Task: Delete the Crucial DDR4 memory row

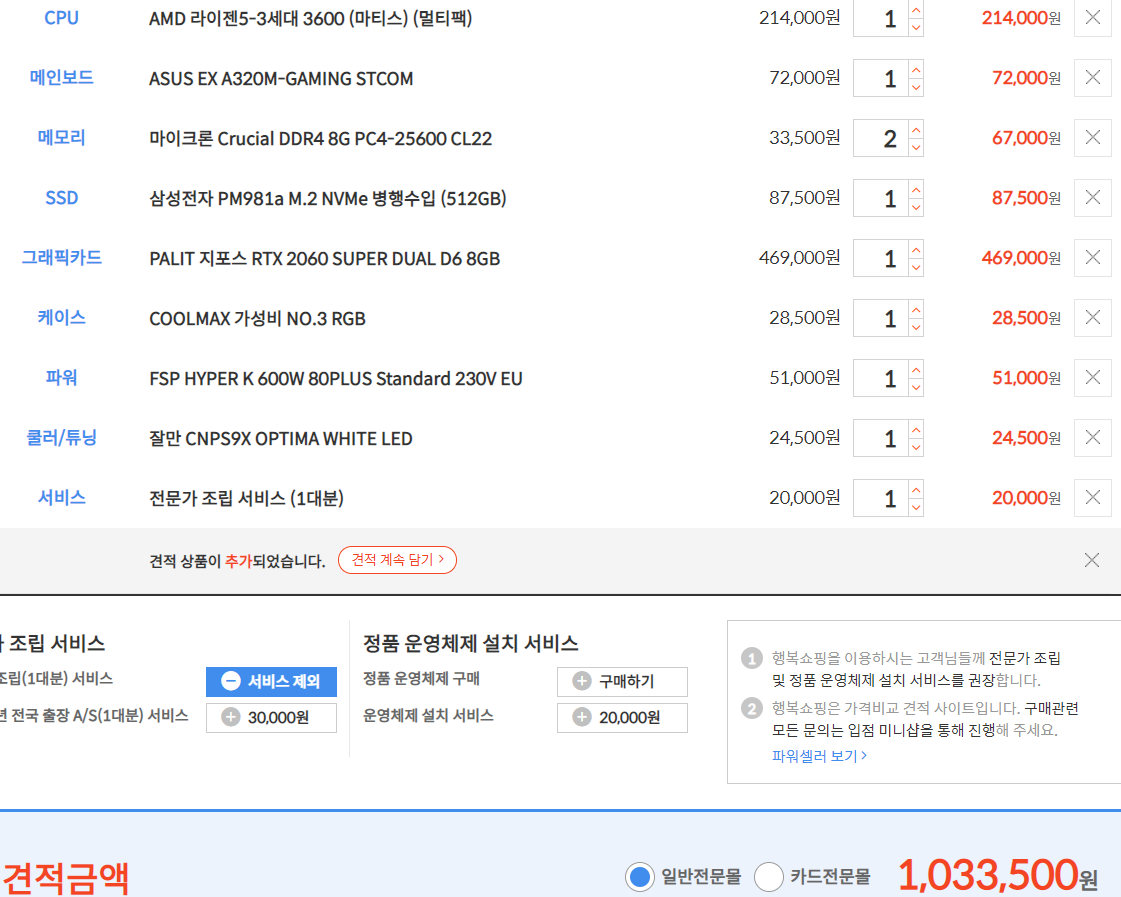Action: pos(1092,138)
